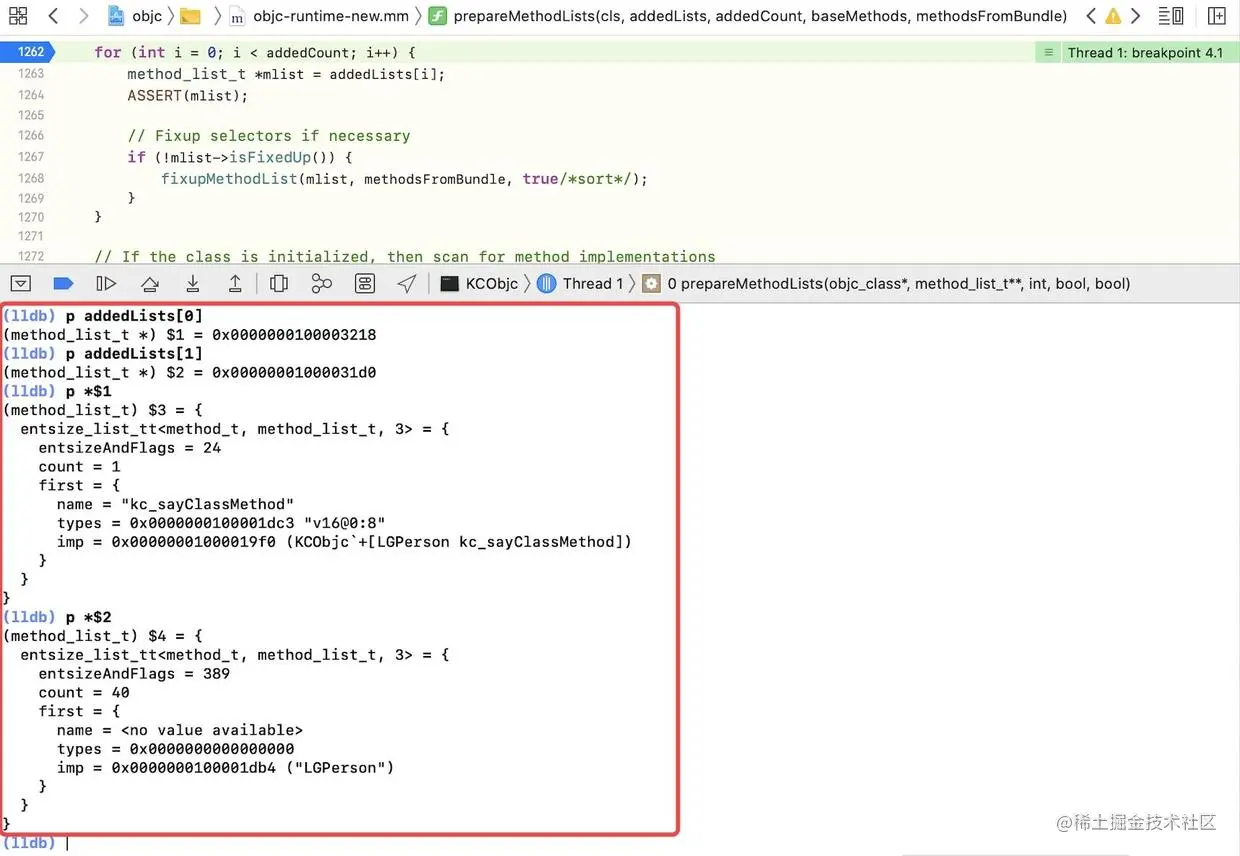1240x856 pixels.
Task: Click types "v16@0:8" console line
Action: click(x=221, y=524)
